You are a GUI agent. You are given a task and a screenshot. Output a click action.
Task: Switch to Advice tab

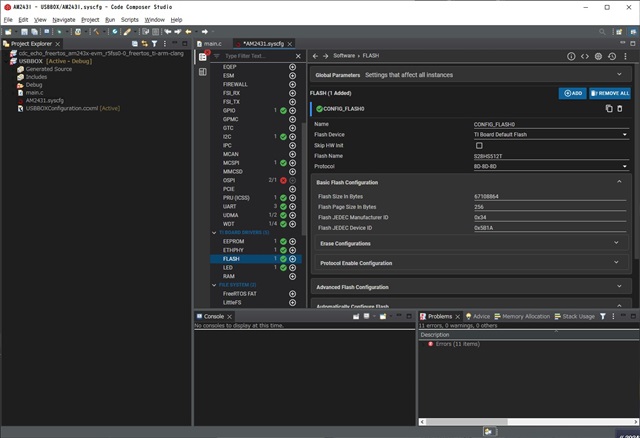tap(478, 316)
